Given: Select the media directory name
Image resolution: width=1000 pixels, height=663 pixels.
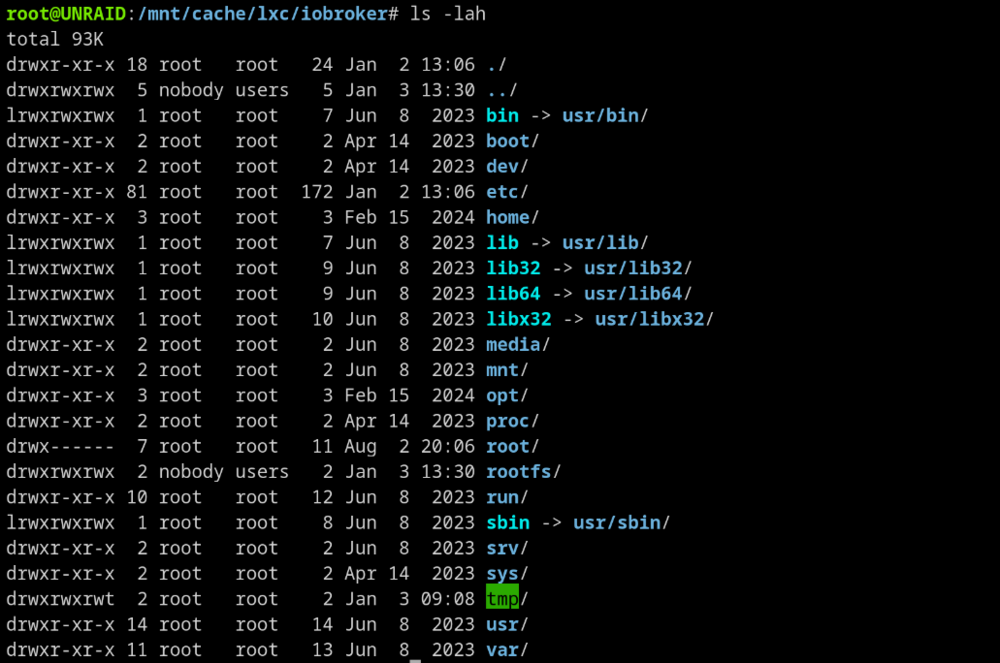Looking at the screenshot, I should (513, 344).
